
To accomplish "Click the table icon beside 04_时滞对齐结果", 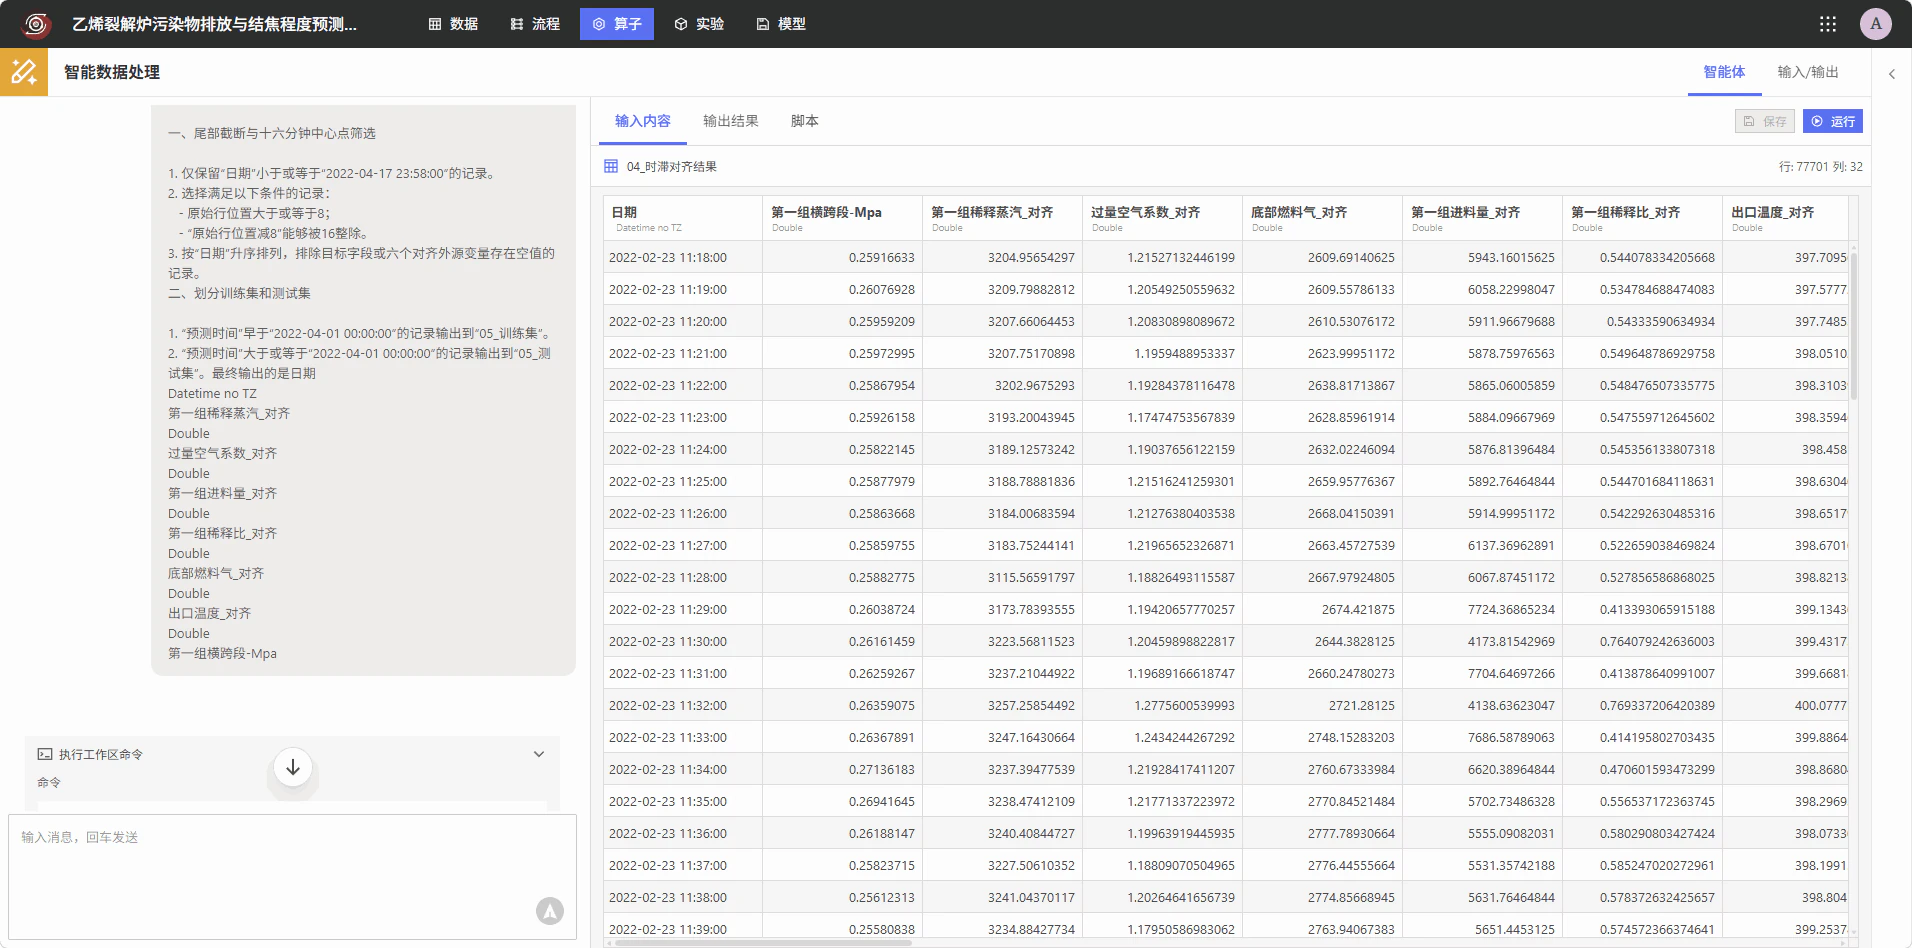I will click(611, 166).
